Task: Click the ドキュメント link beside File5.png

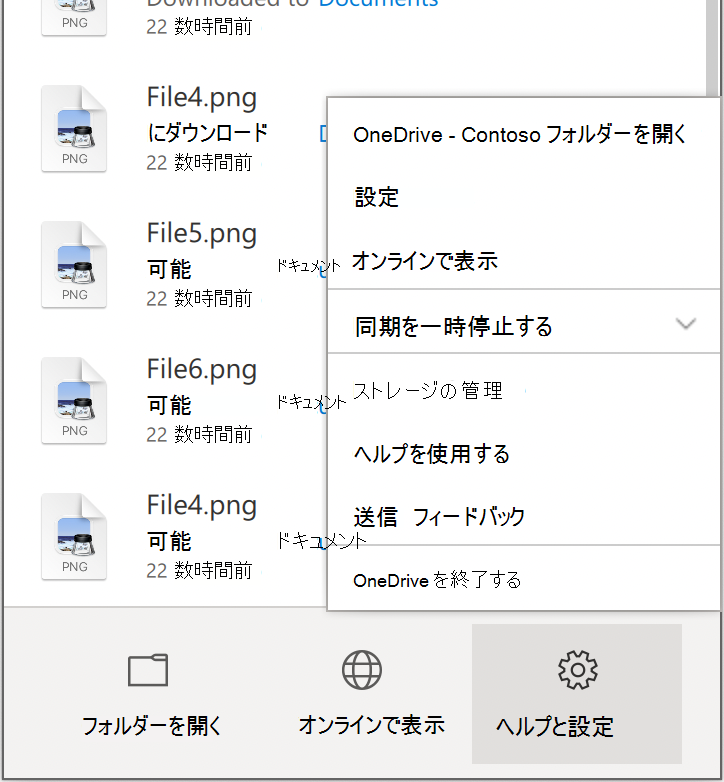Action: (x=308, y=266)
